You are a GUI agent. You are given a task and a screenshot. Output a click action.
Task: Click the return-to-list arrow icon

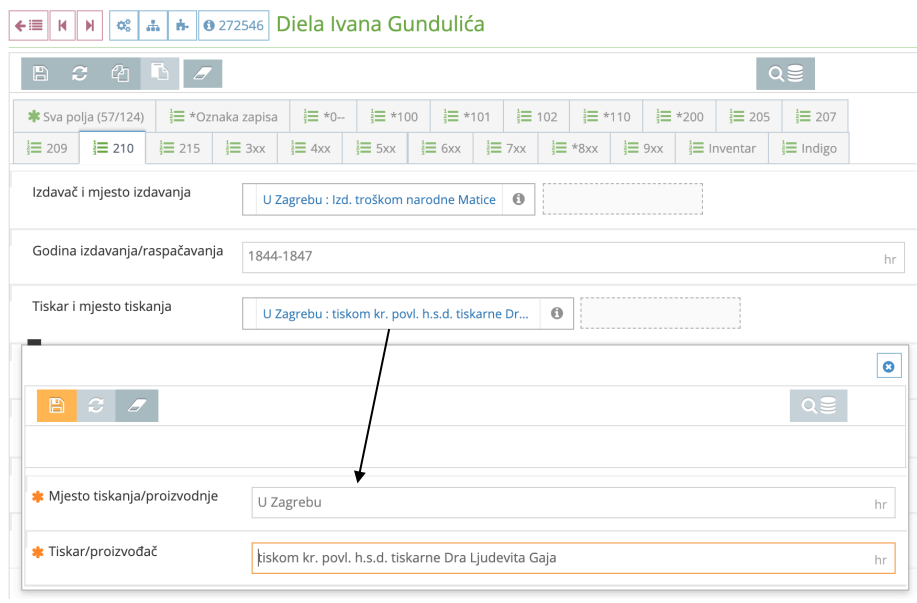click(x=29, y=25)
